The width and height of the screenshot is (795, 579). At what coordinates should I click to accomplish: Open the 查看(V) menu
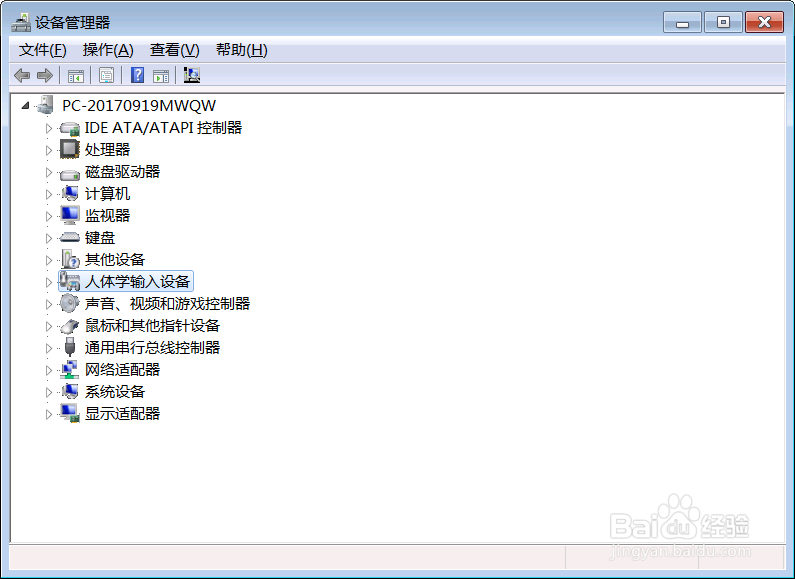[175, 50]
